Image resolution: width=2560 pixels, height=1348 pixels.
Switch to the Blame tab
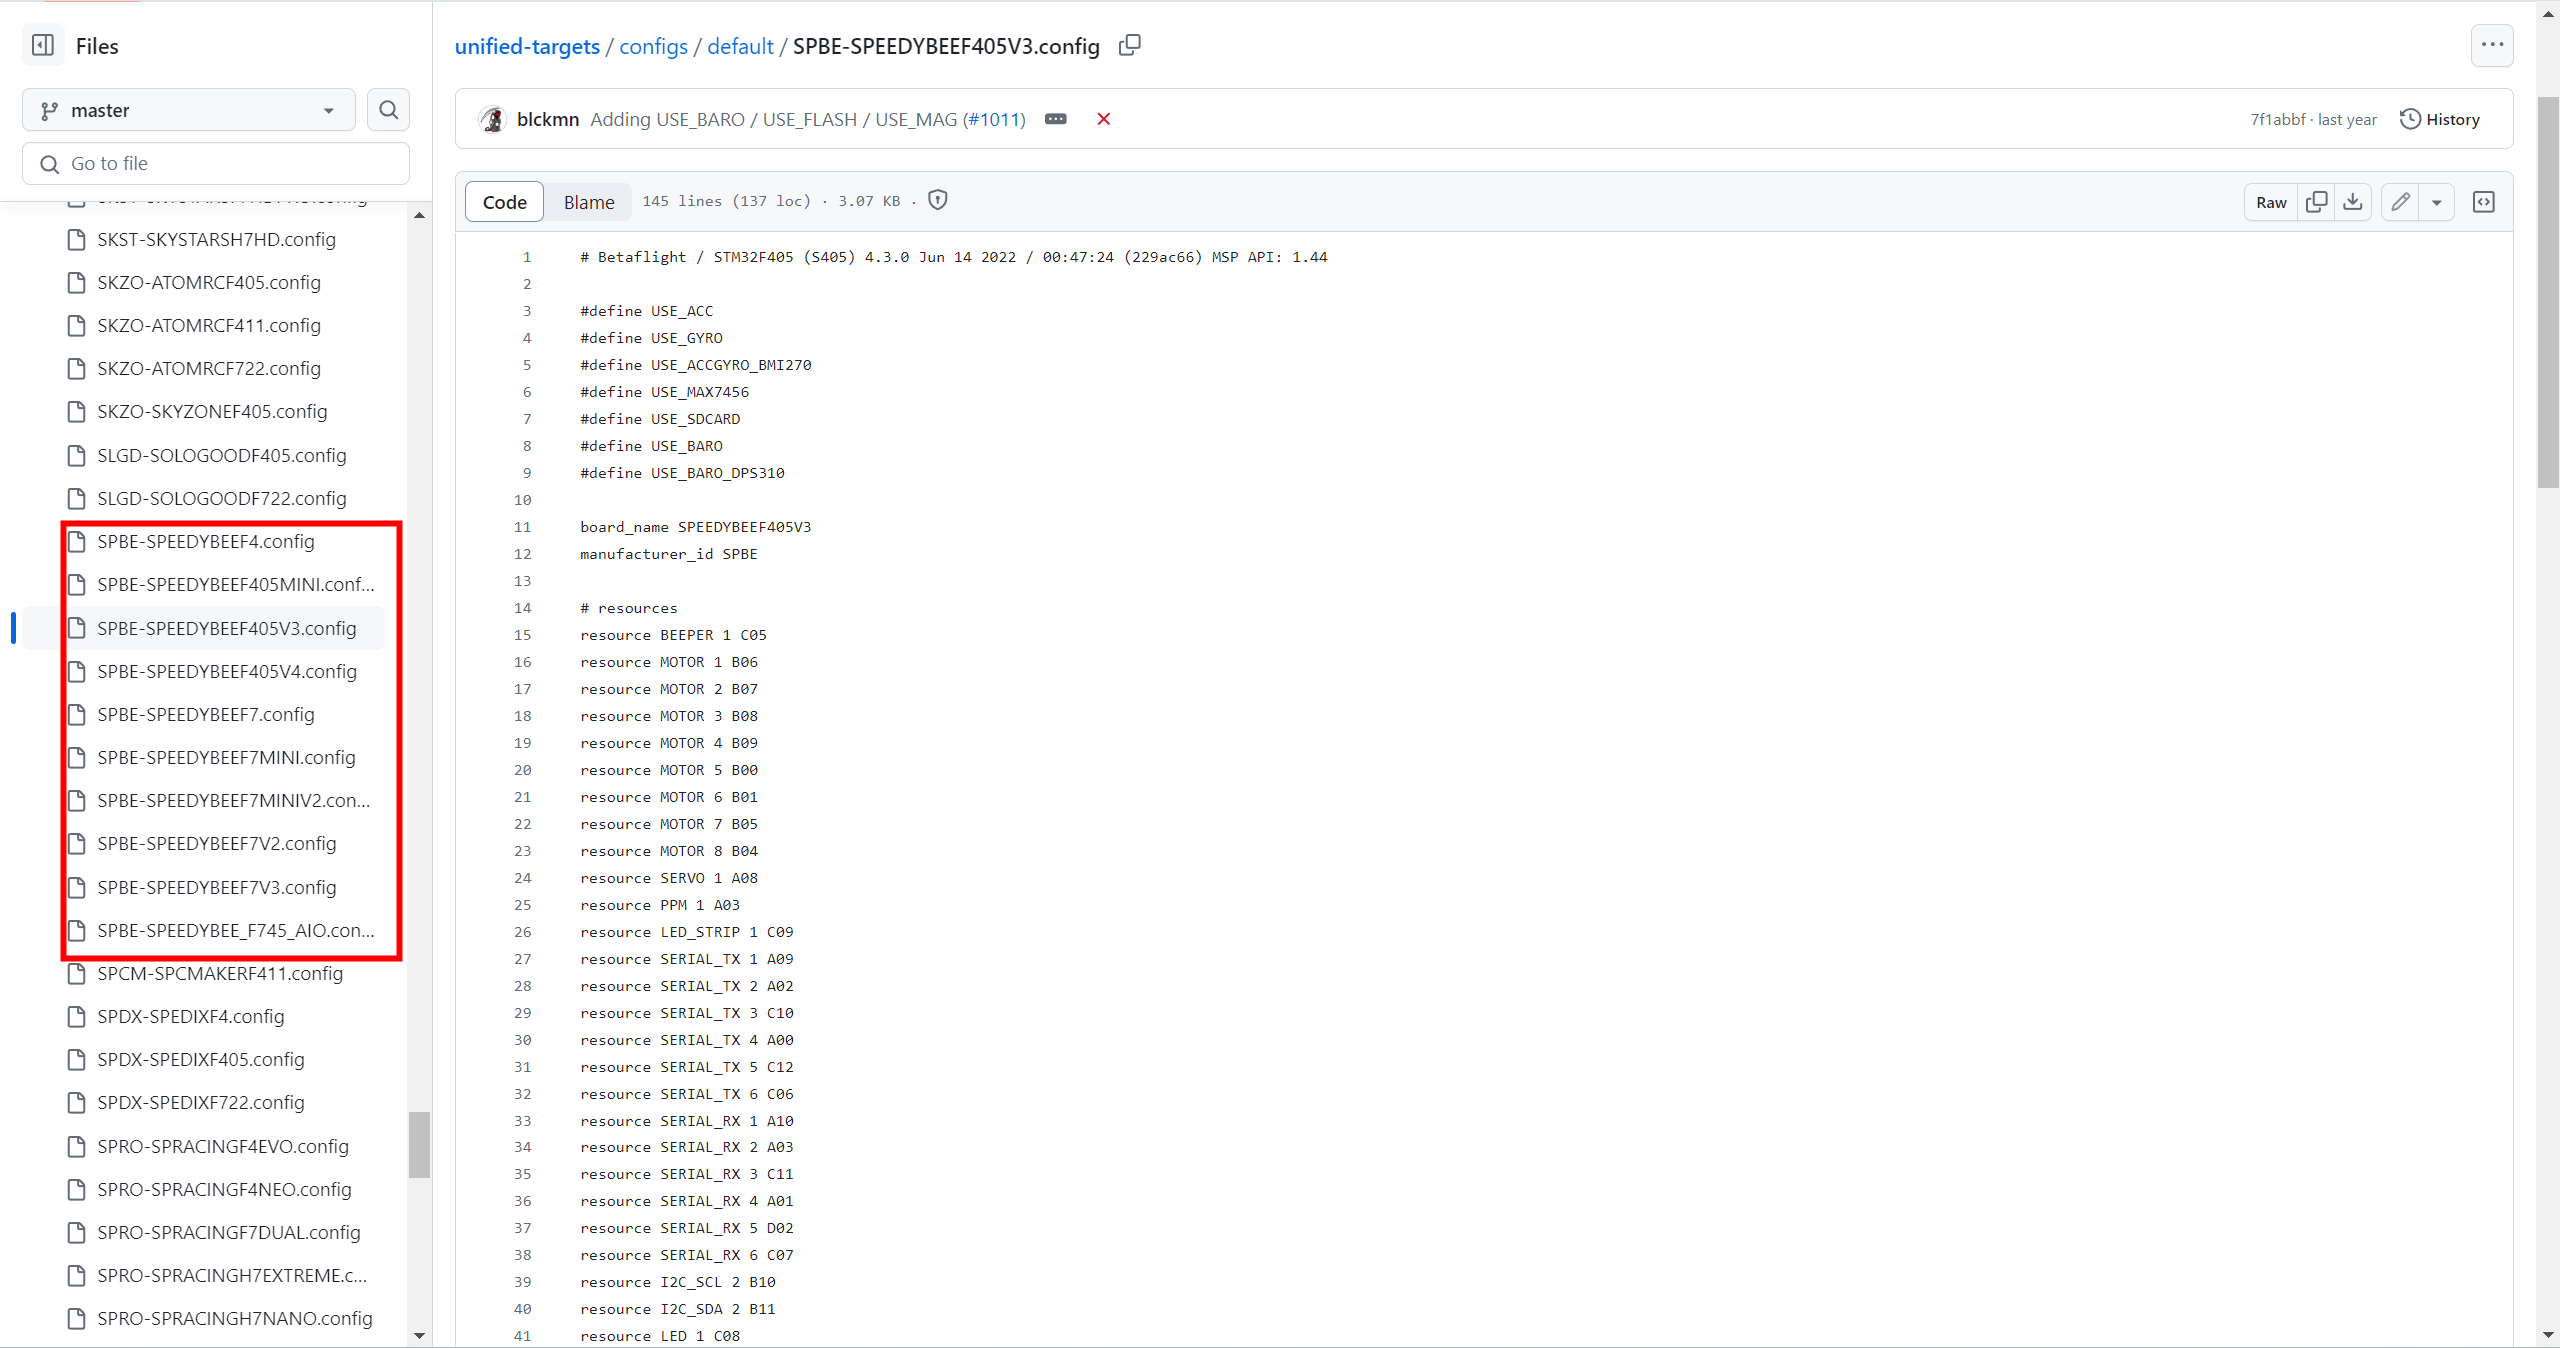[589, 202]
